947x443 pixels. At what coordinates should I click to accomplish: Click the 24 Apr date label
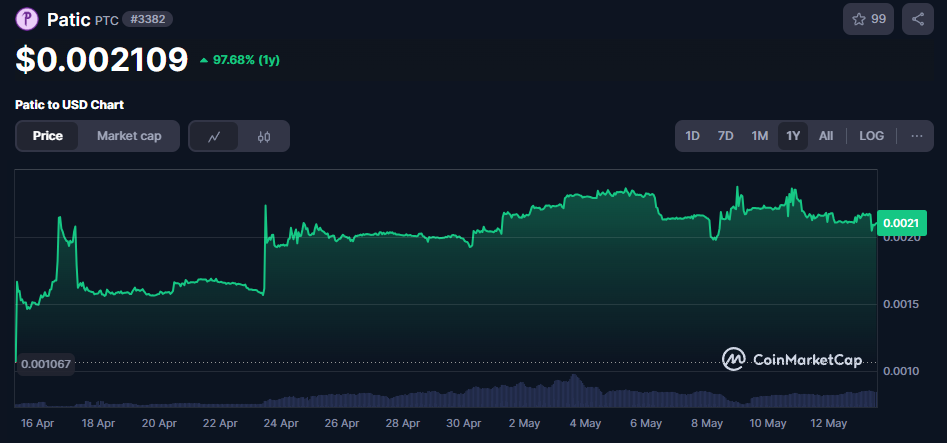(281, 424)
